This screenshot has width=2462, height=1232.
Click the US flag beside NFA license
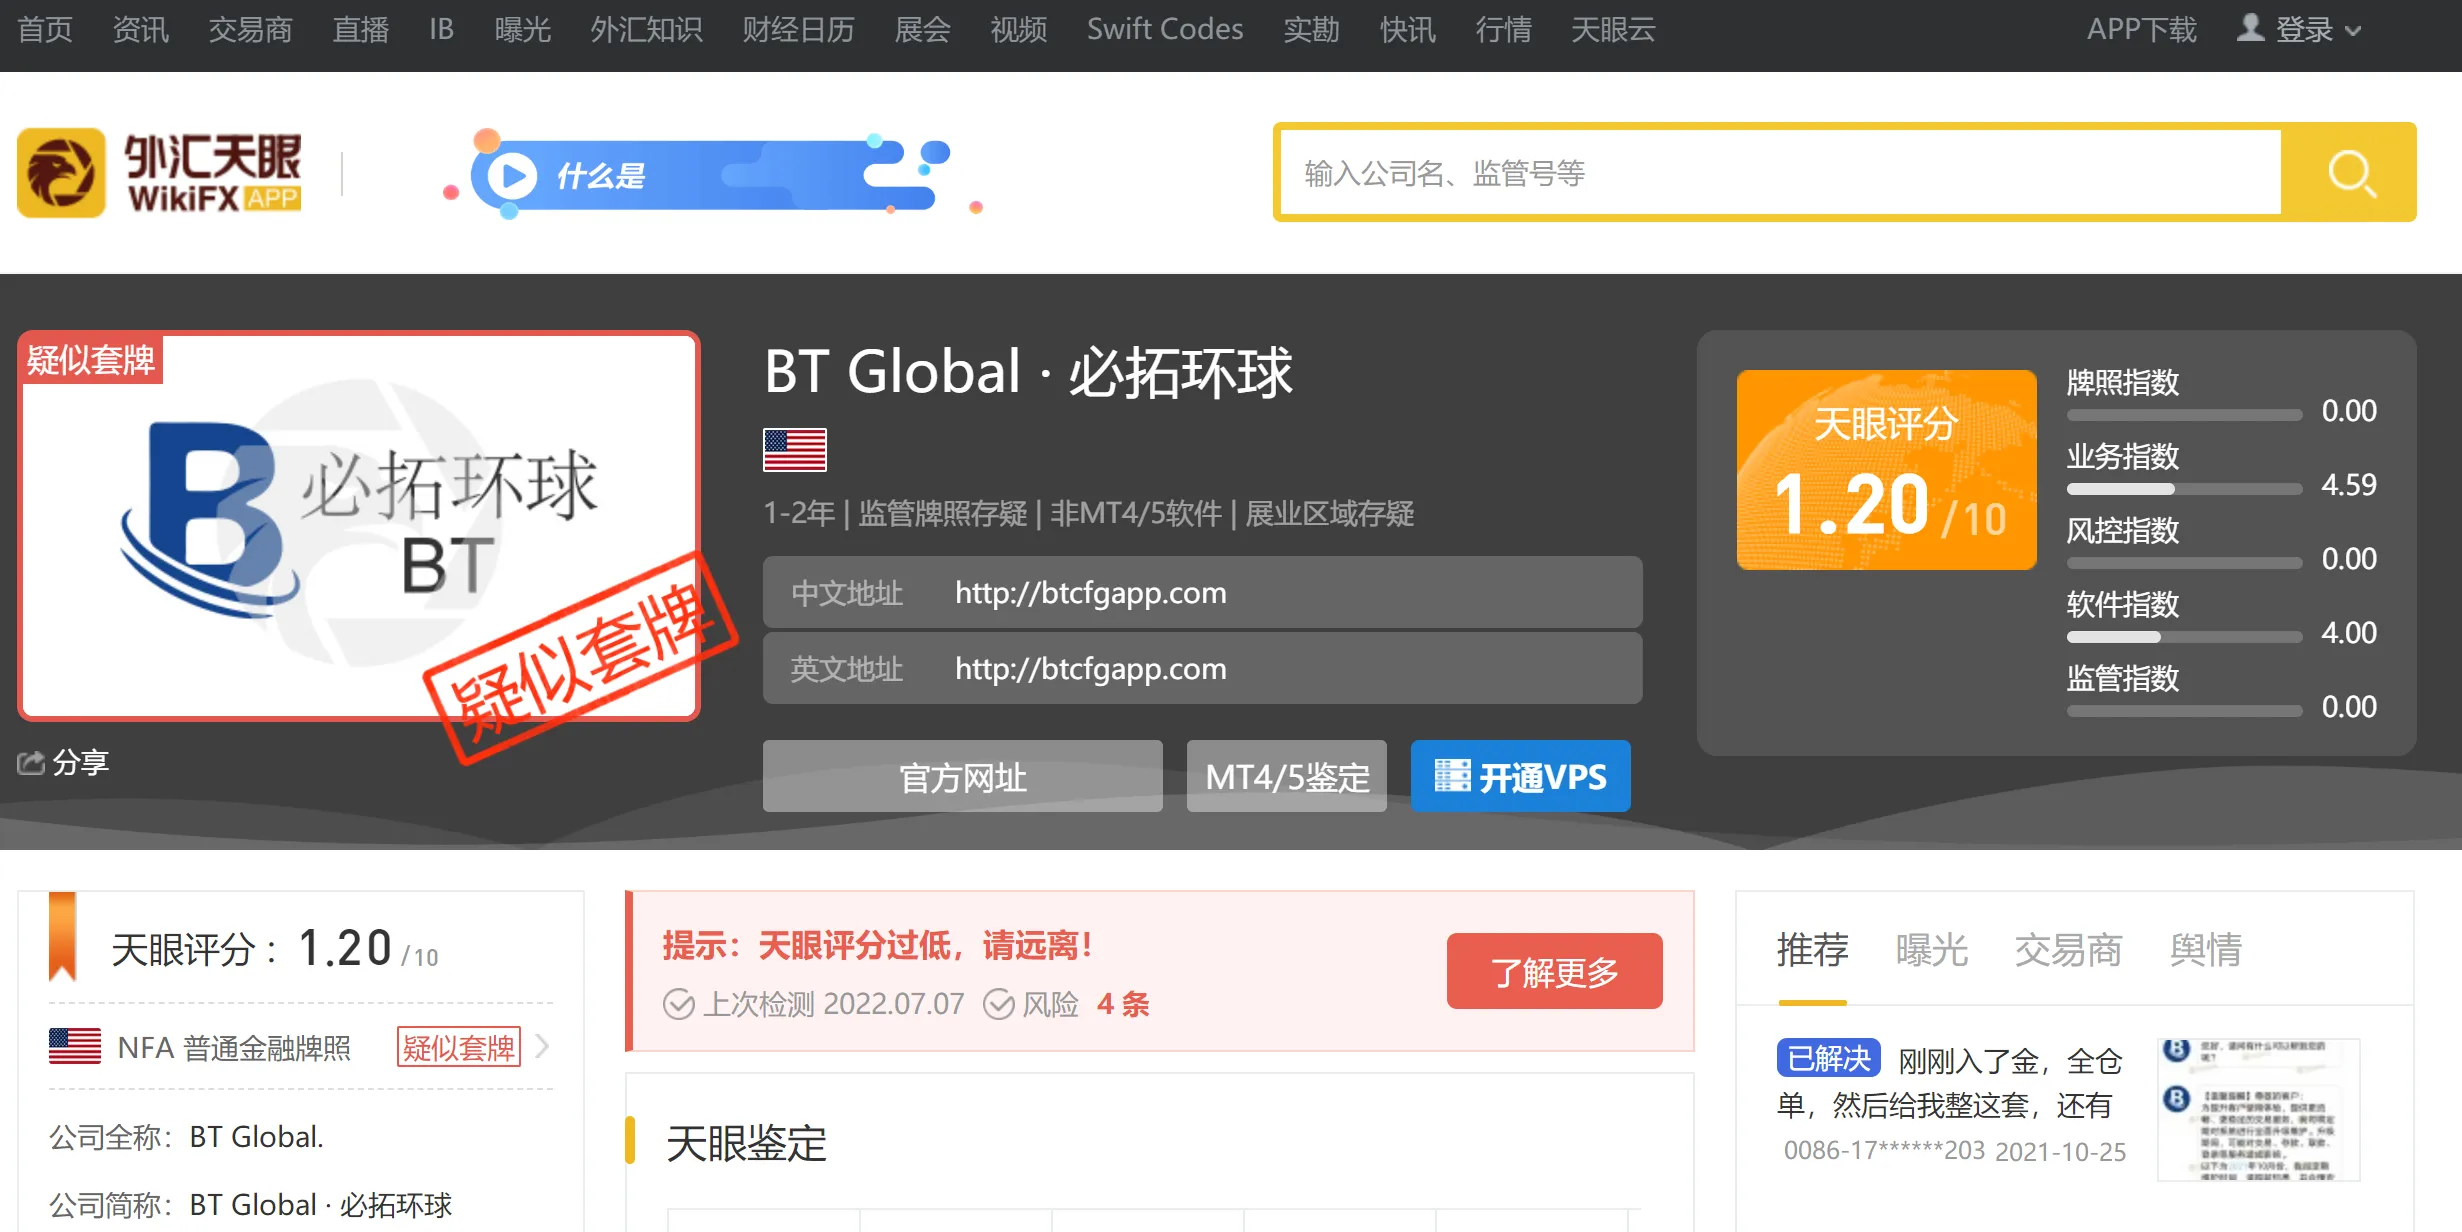coord(75,1047)
